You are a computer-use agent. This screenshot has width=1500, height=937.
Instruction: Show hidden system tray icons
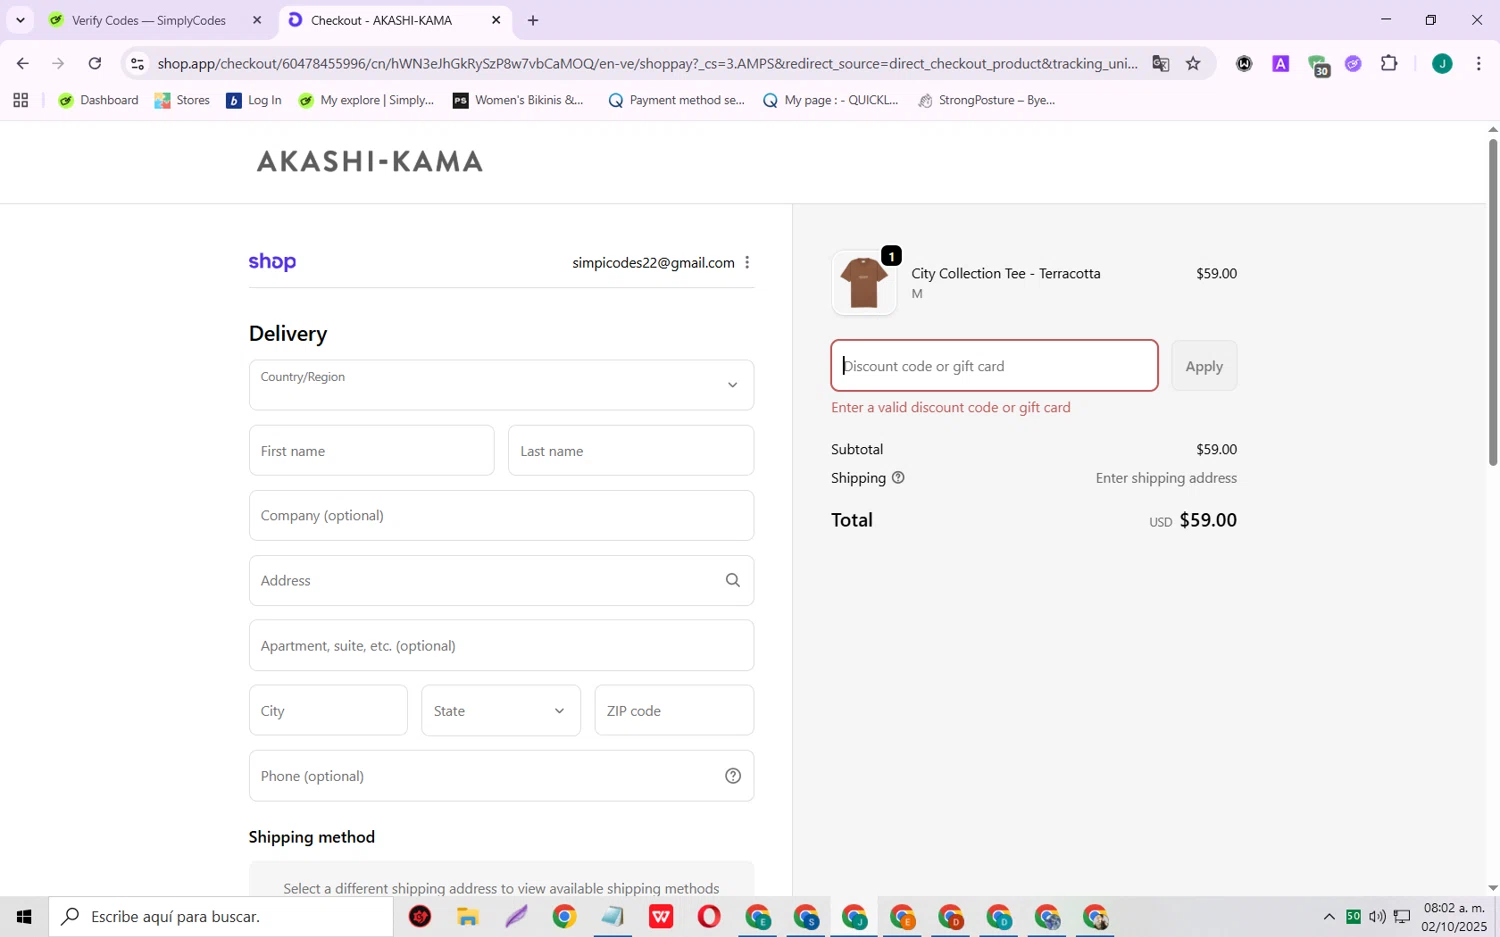click(x=1329, y=917)
